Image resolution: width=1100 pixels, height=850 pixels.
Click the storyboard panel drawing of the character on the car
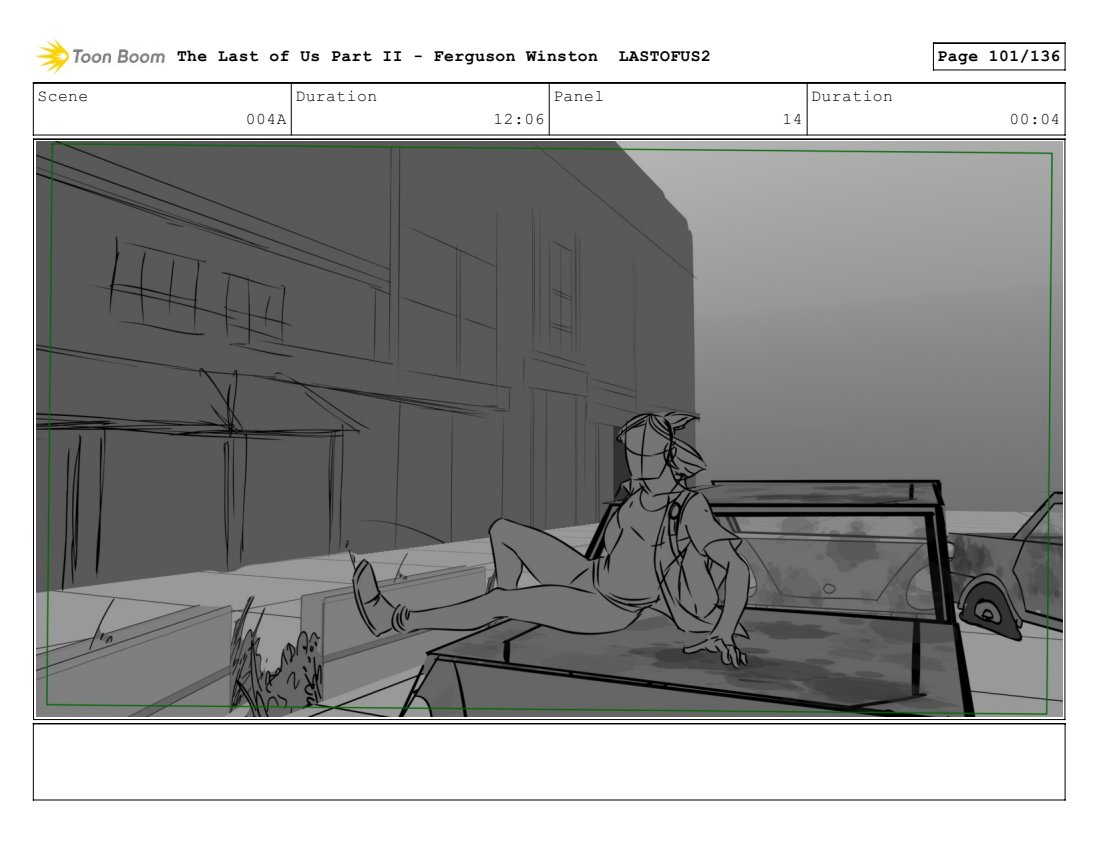tap(549, 429)
